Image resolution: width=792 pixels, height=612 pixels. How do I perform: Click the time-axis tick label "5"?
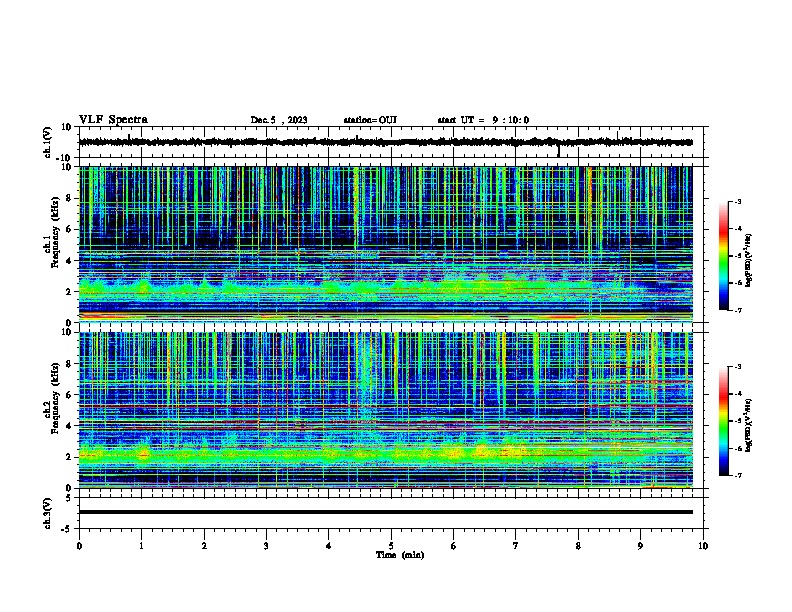coord(391,546)
